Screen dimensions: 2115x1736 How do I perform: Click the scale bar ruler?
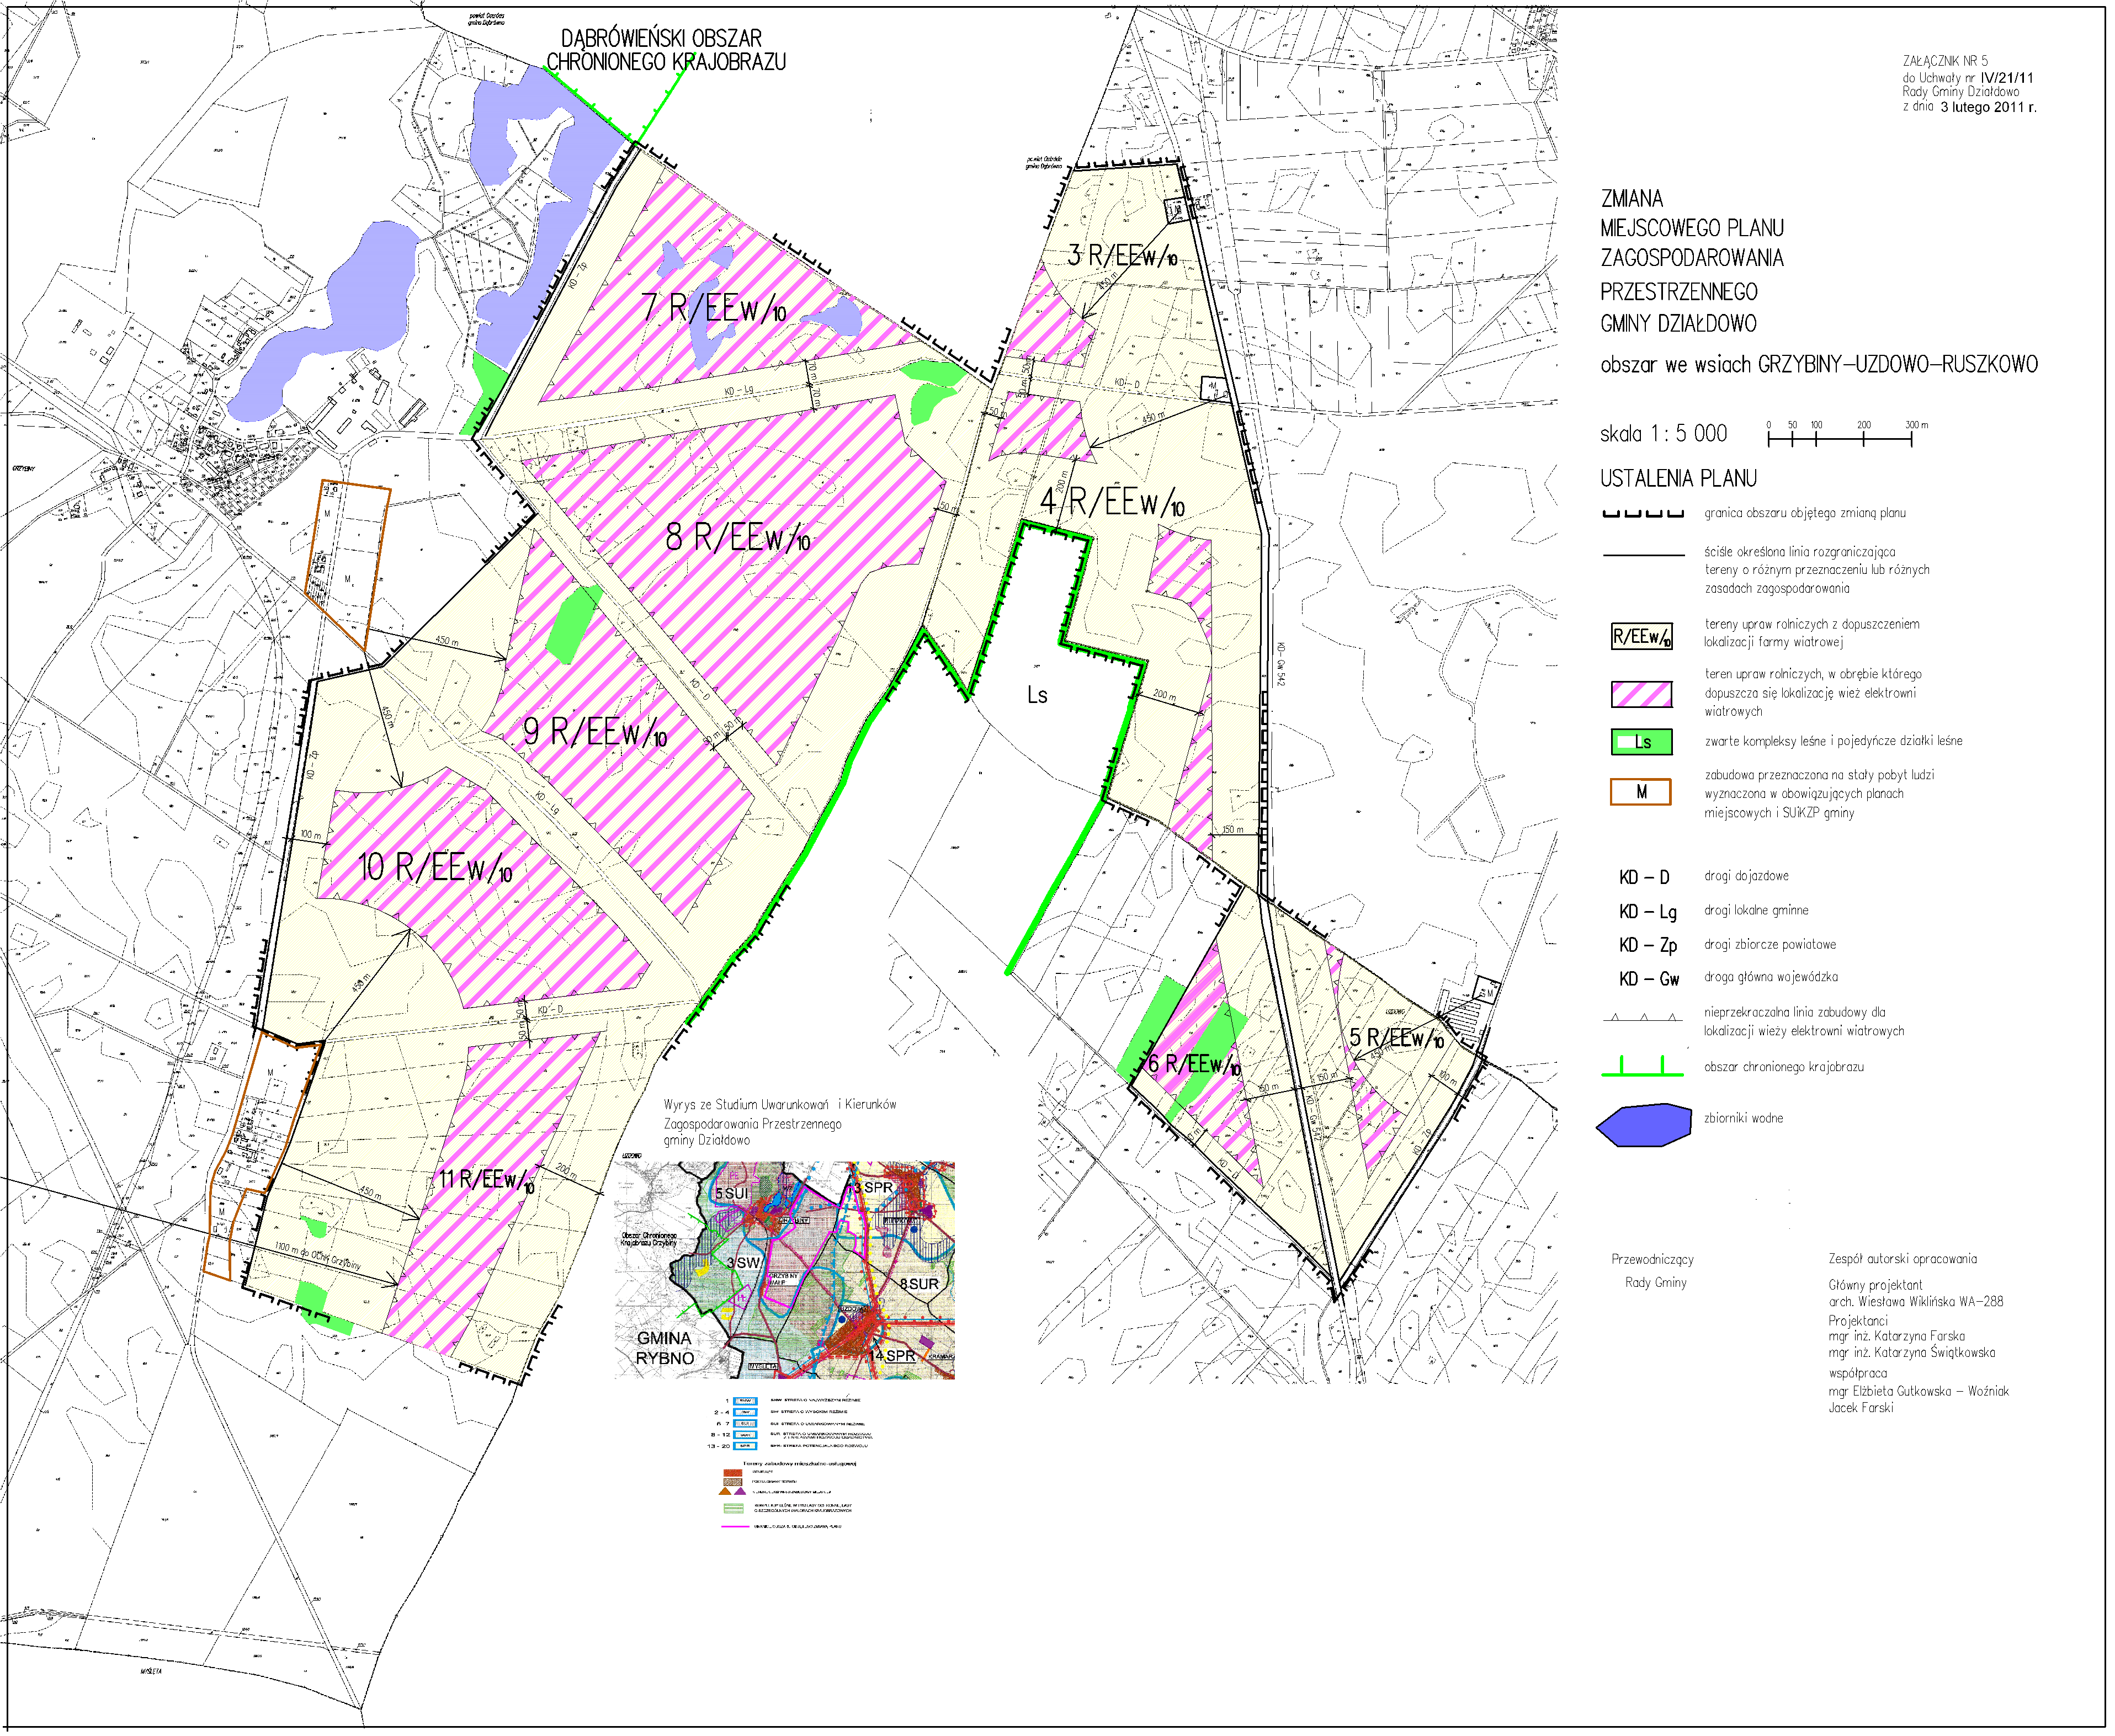1839,437
